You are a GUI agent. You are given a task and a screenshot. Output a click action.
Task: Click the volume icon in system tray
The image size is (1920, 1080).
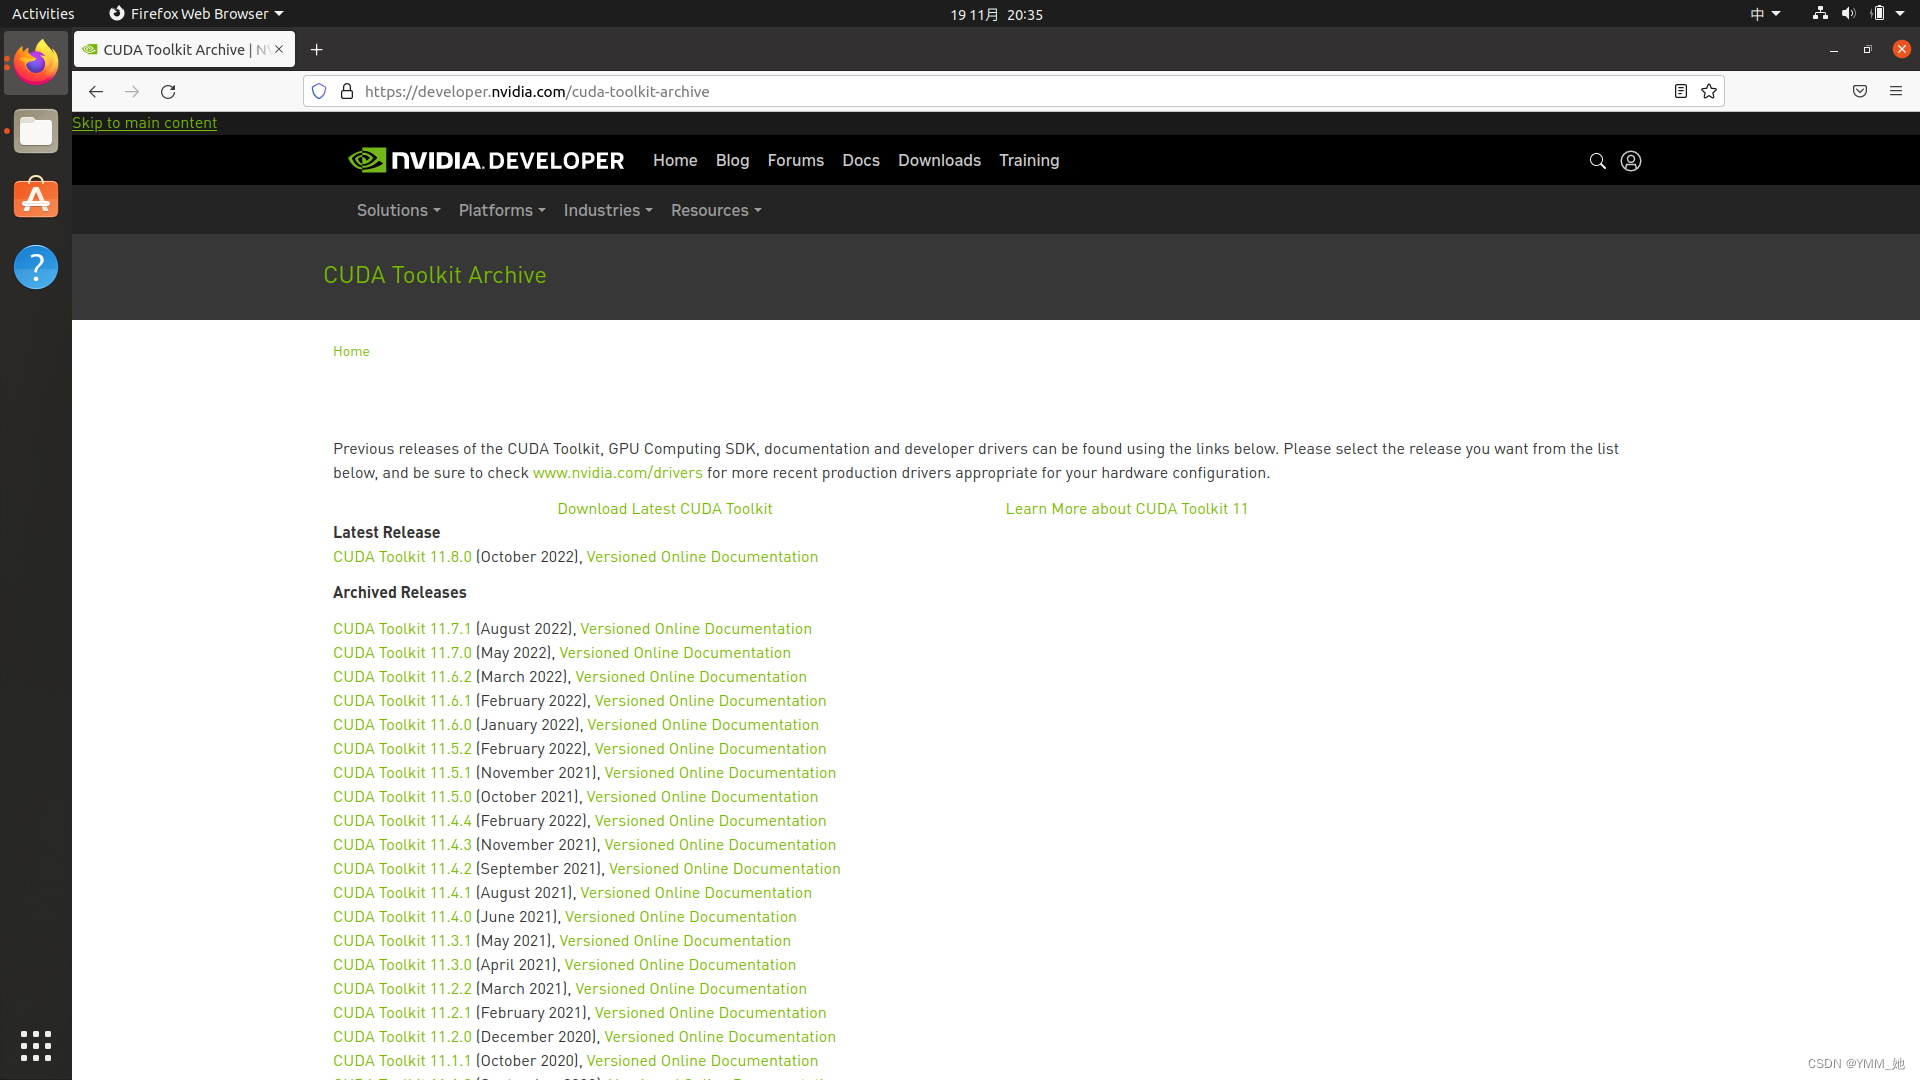[x=1846, y=13]
